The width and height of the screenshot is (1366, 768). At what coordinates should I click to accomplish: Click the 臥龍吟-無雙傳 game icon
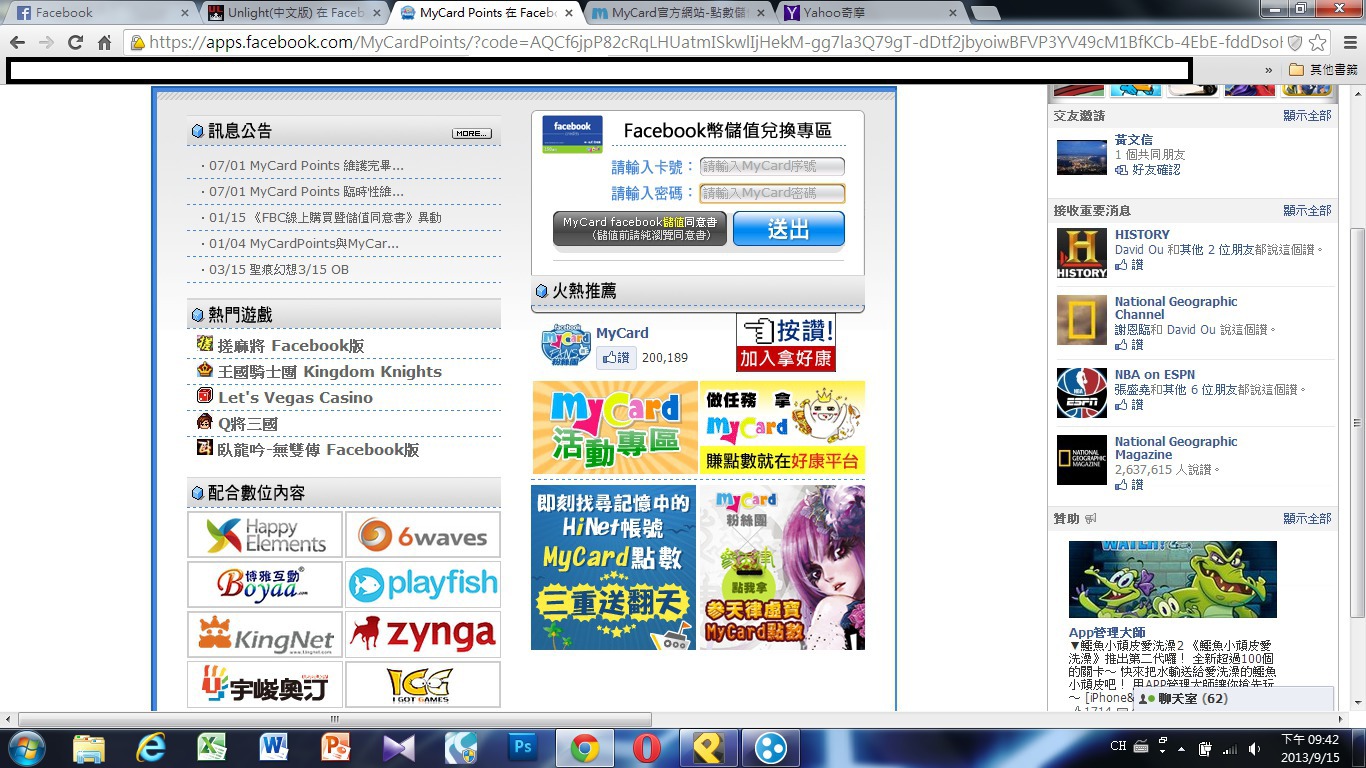point(205,448)
